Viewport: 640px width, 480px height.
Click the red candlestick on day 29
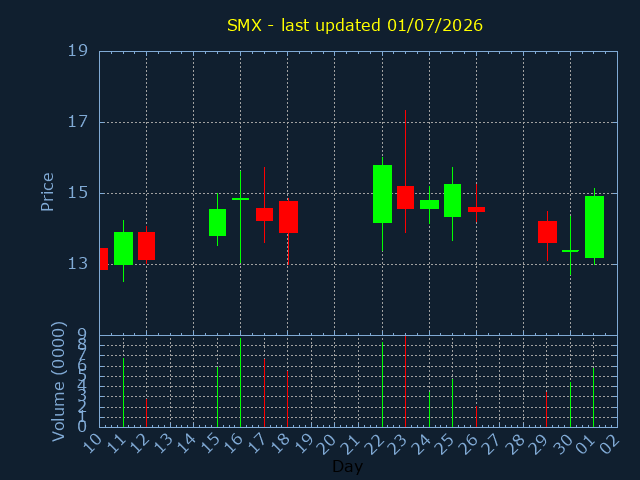pos(547,232)
